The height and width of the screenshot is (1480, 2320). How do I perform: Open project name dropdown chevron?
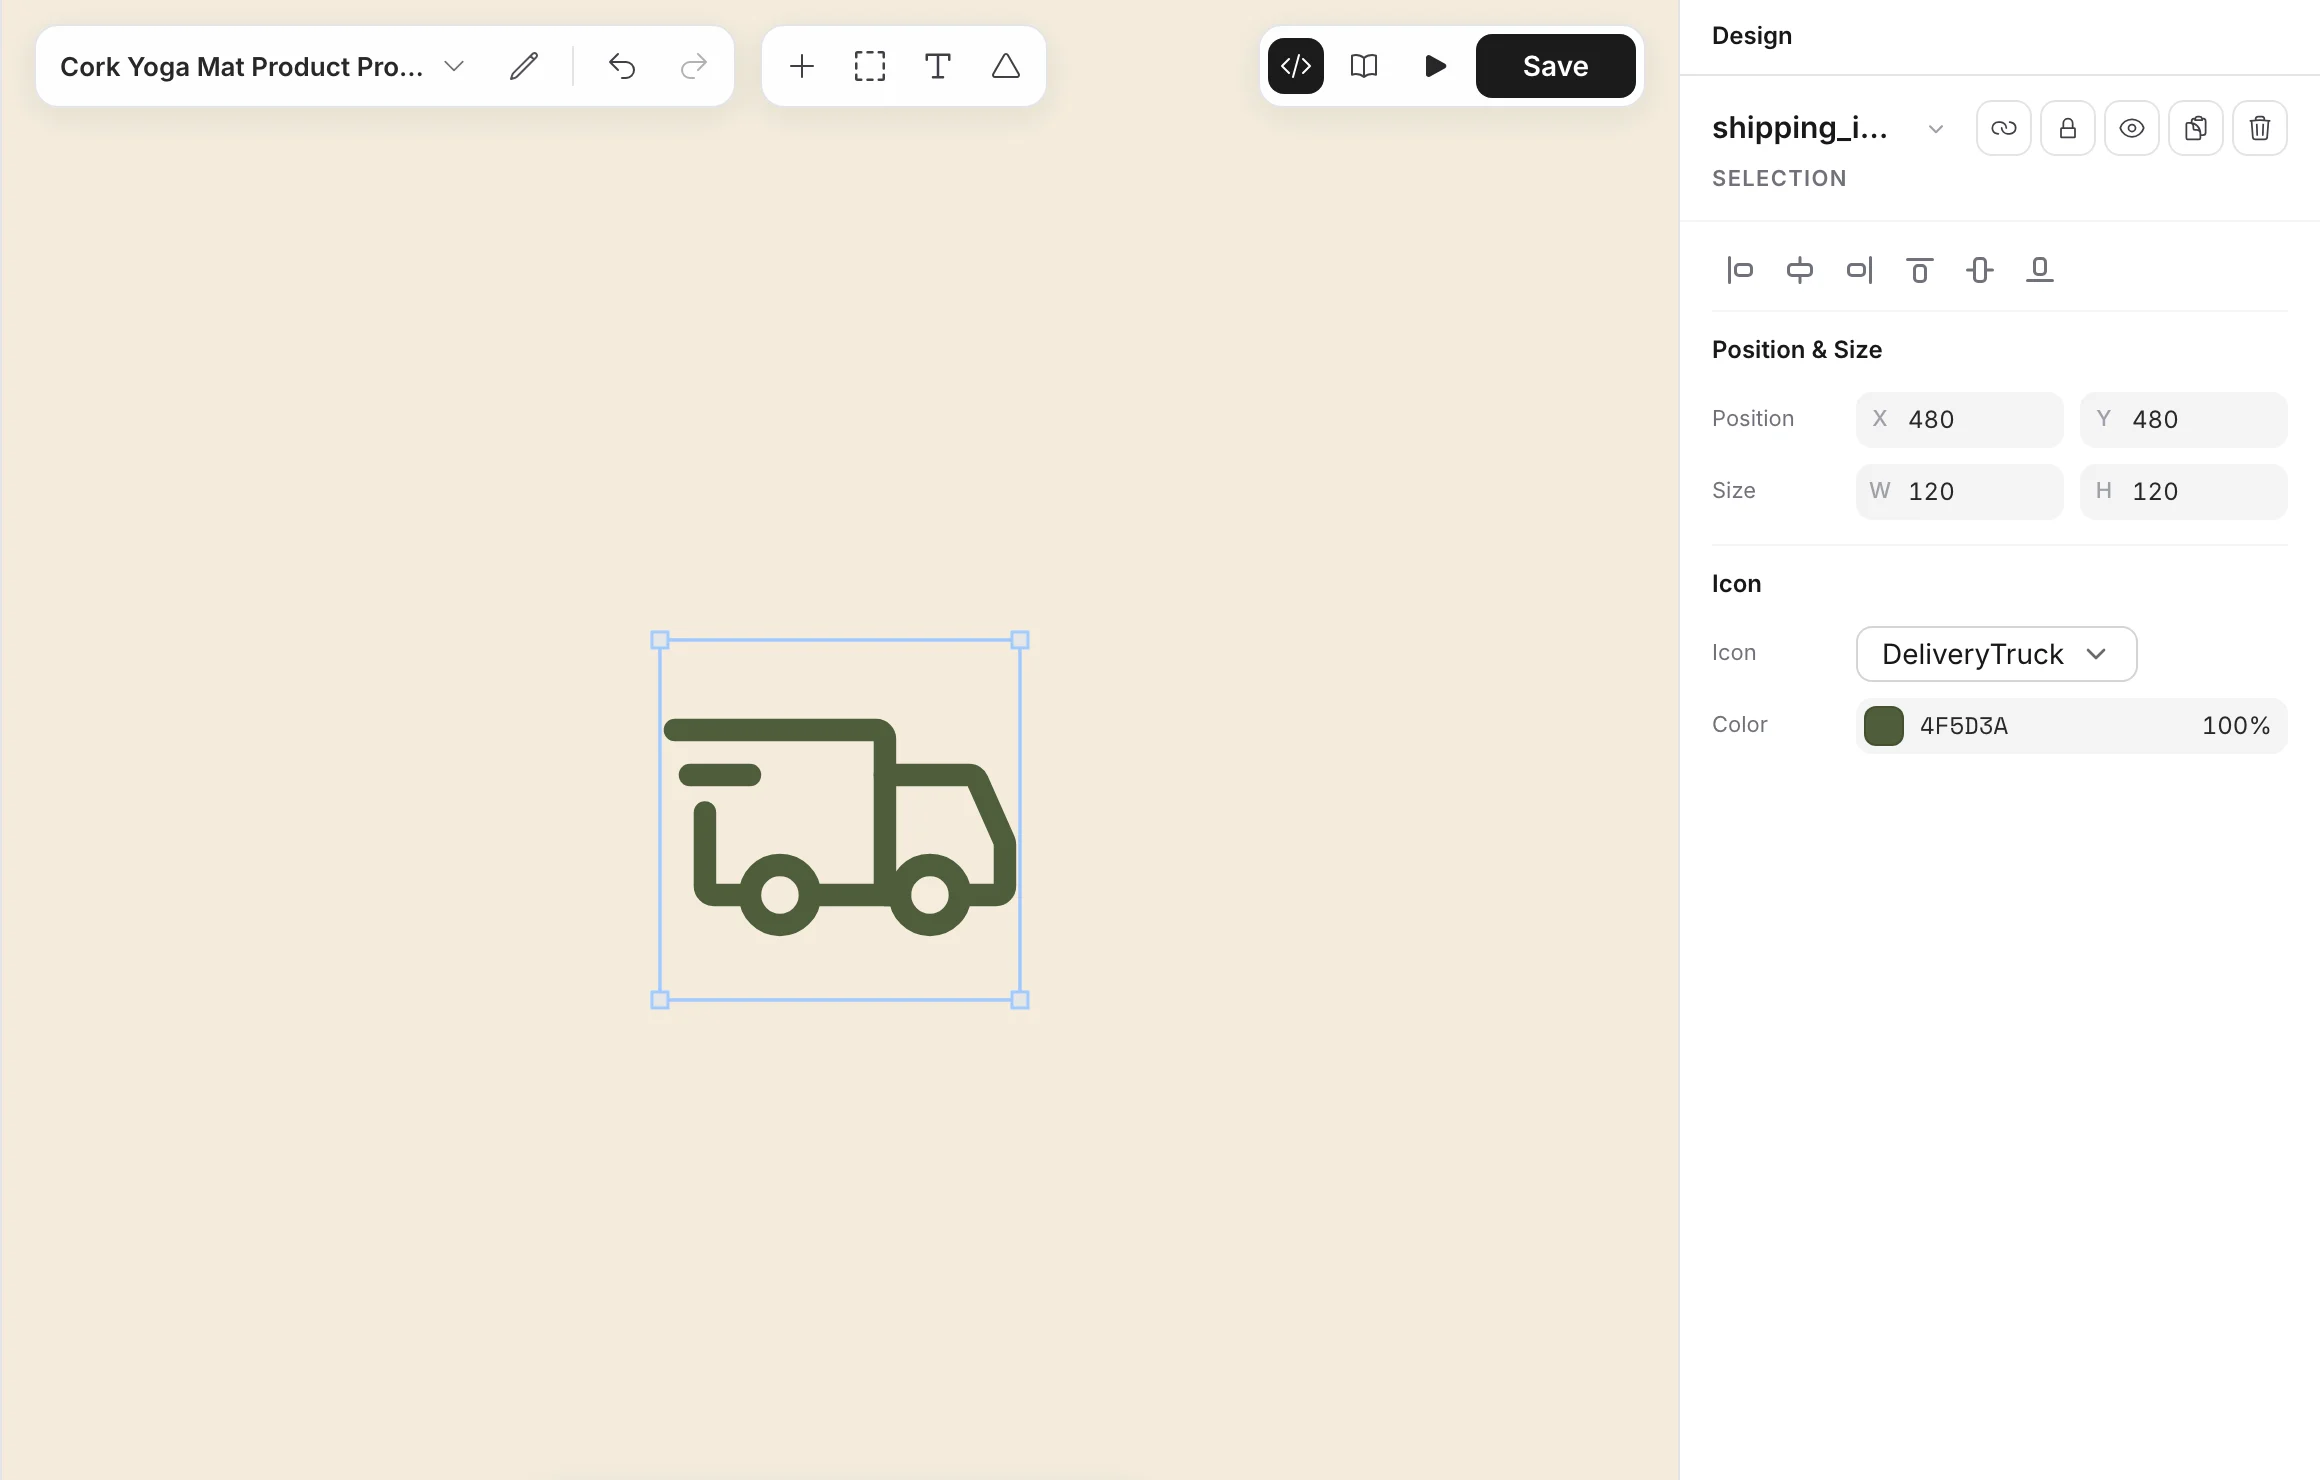point(454,66)
